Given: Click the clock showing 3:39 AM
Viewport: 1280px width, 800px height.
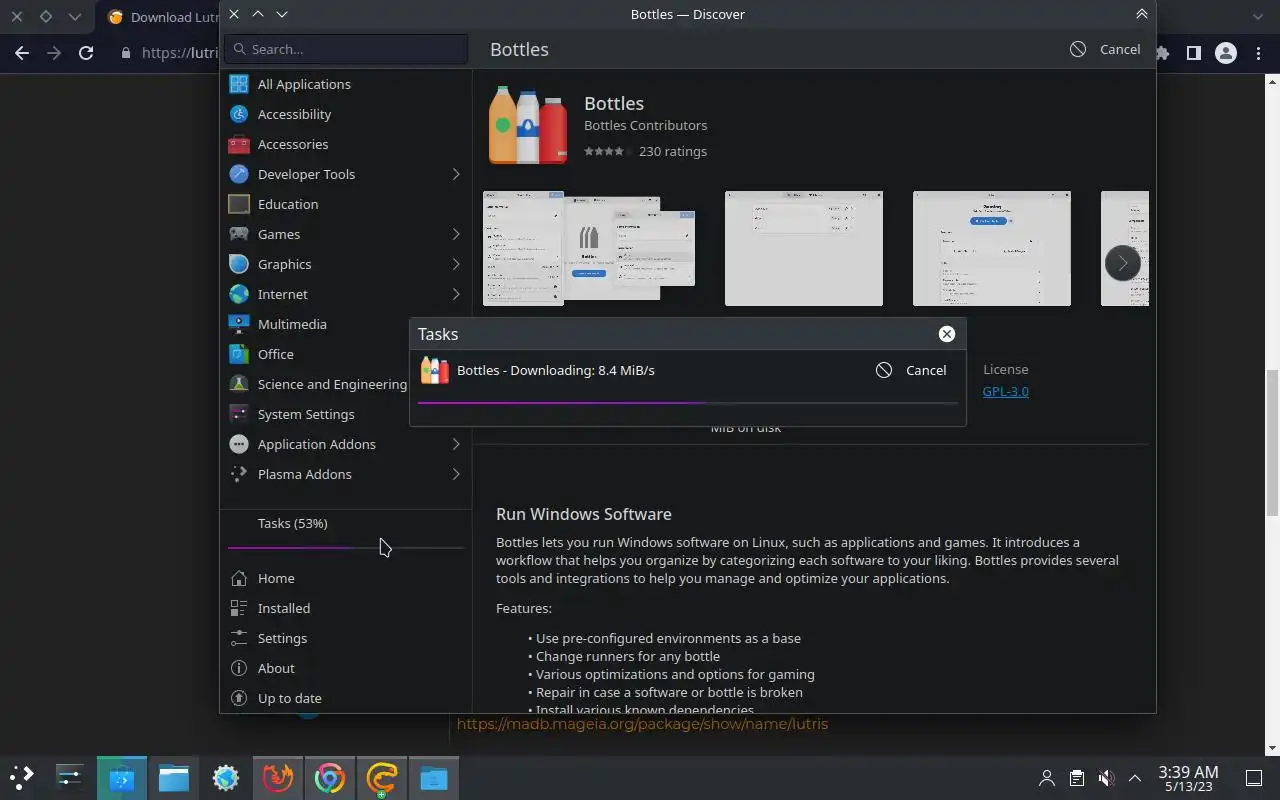Looking at the screenshot, I should (1188, 778).
